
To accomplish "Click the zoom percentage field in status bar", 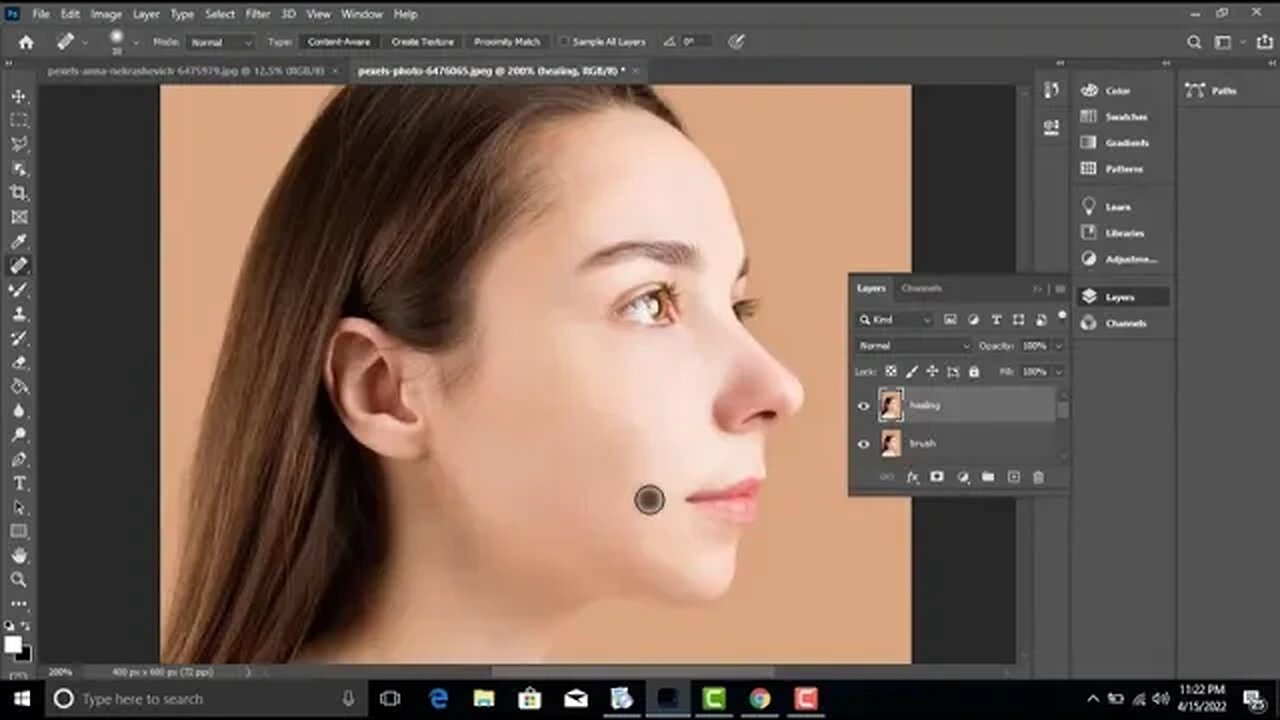I will point(60,672).
